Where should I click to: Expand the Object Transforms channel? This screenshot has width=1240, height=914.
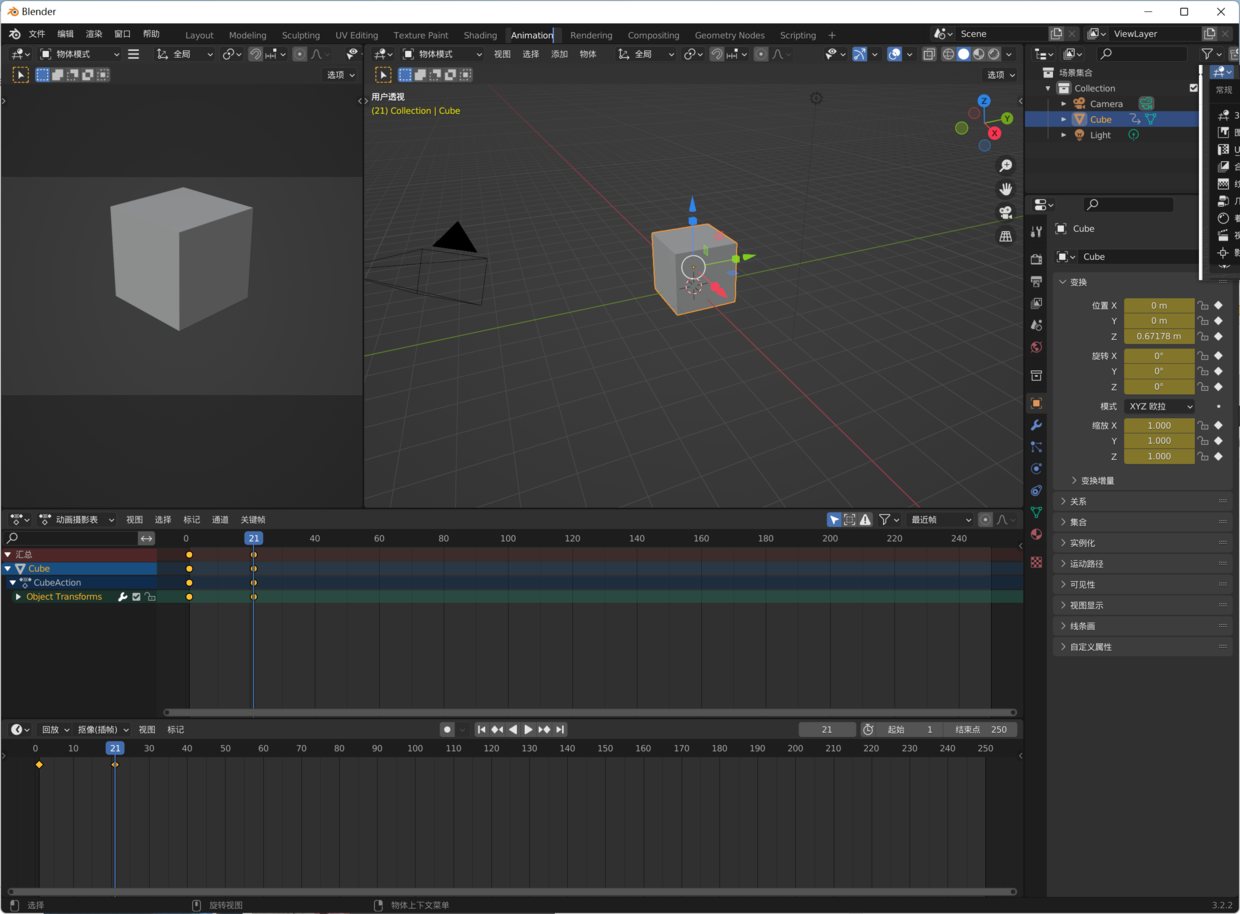coord(18,596)
